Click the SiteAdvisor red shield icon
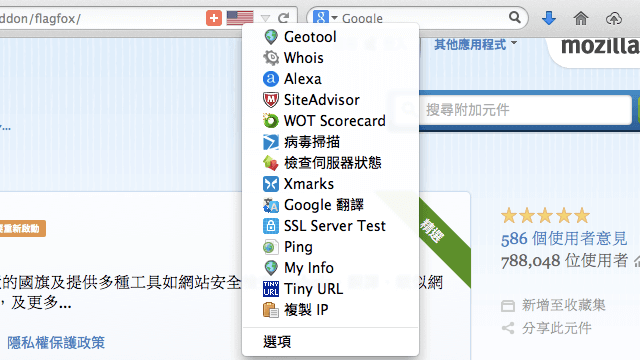Viewport: 640px width, 360px height. click(271, 100)
